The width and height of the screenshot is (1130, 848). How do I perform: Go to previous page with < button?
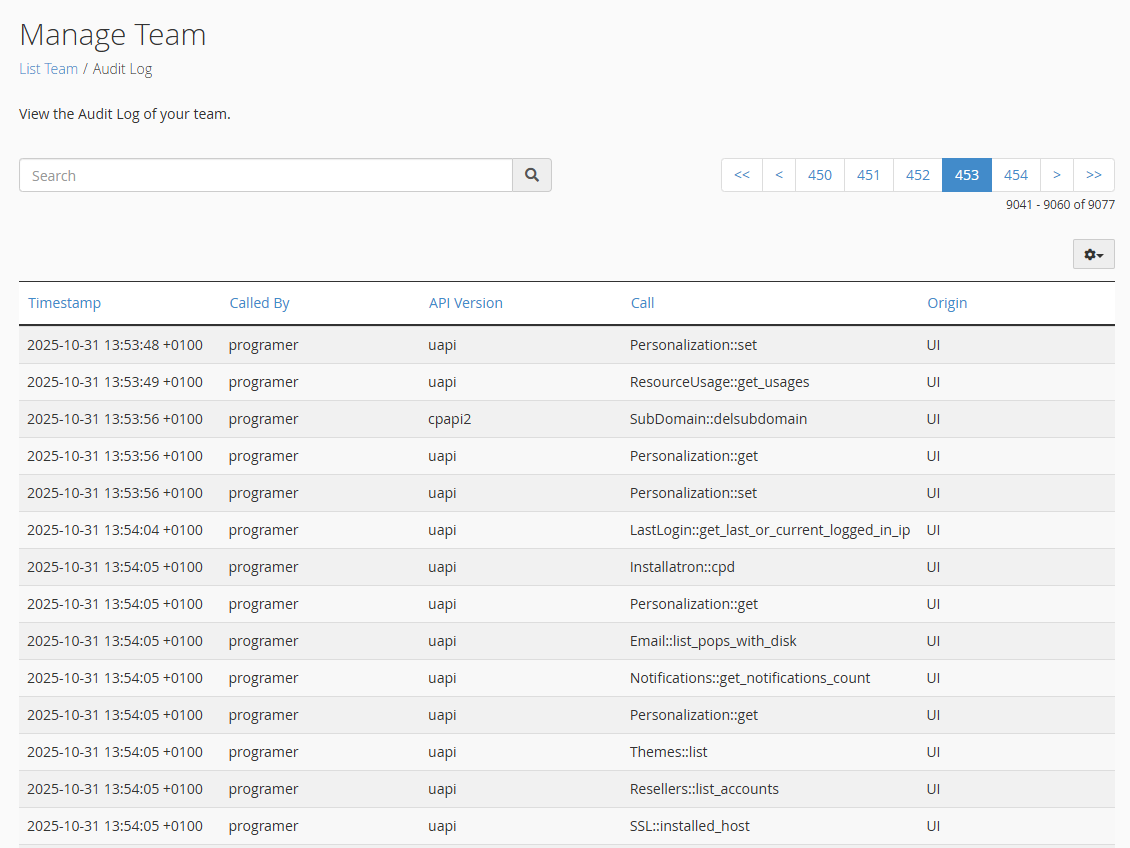click(x=778, y=175)
